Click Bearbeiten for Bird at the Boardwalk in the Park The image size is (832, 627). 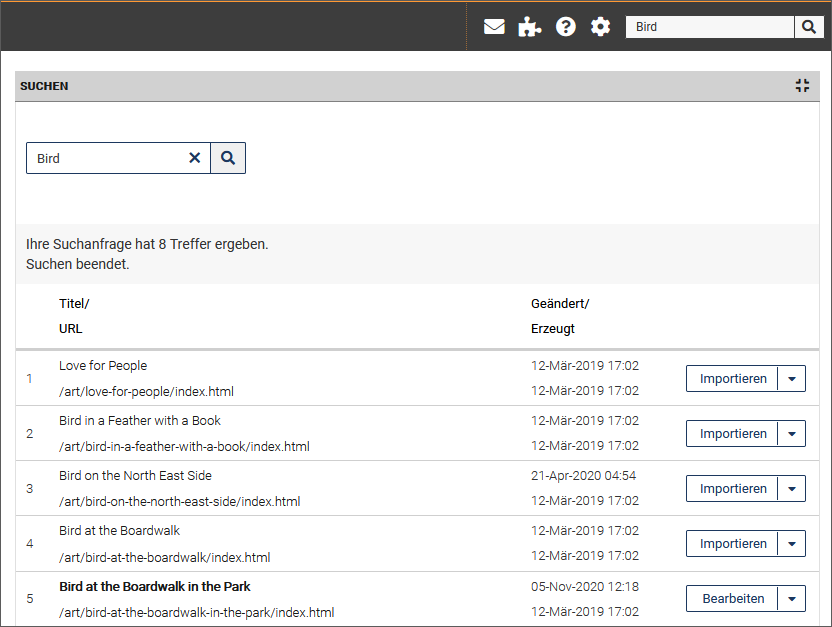coord(732,598)
